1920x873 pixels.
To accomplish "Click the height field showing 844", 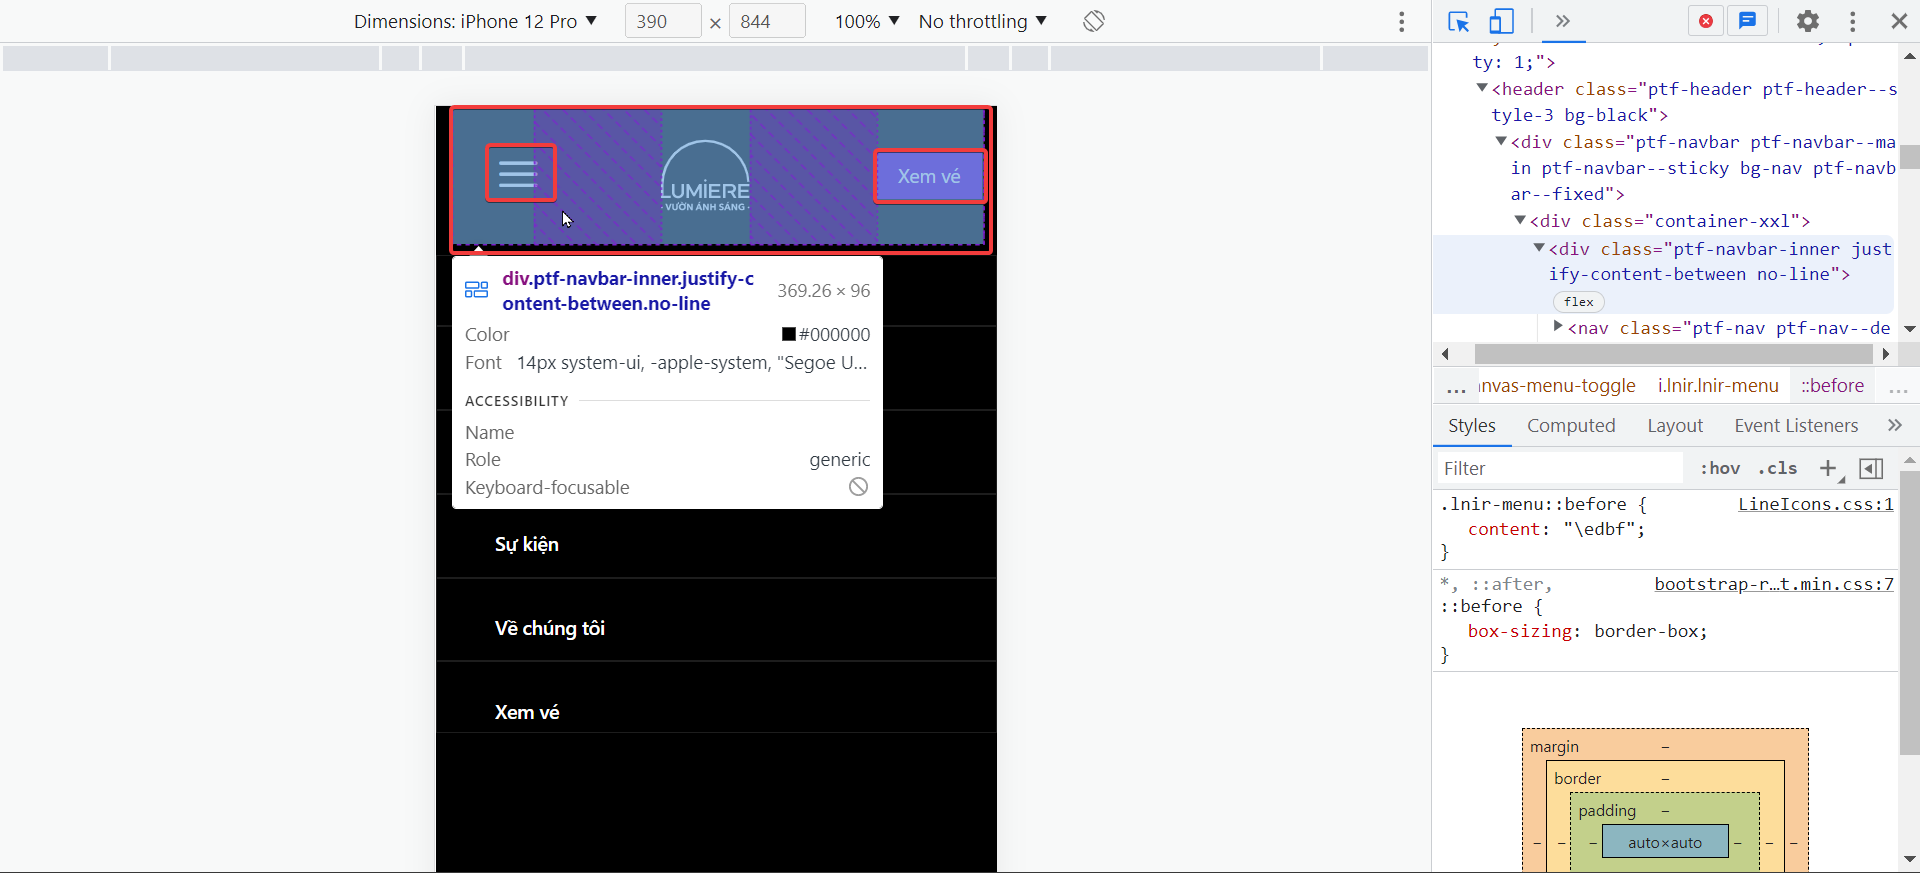I will 767,21.
